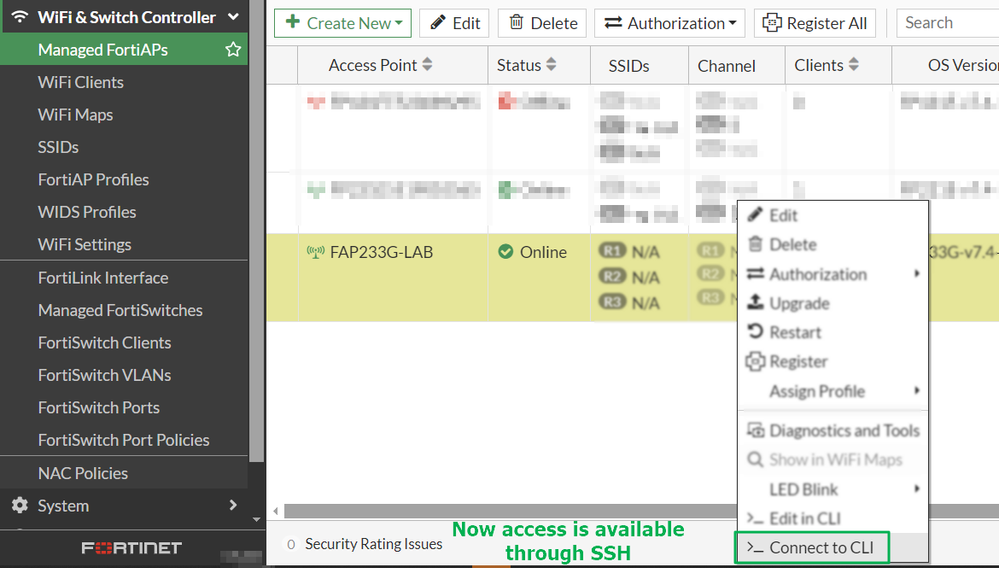Click FAP233G-LAB antenna icon

click(315, 252)
